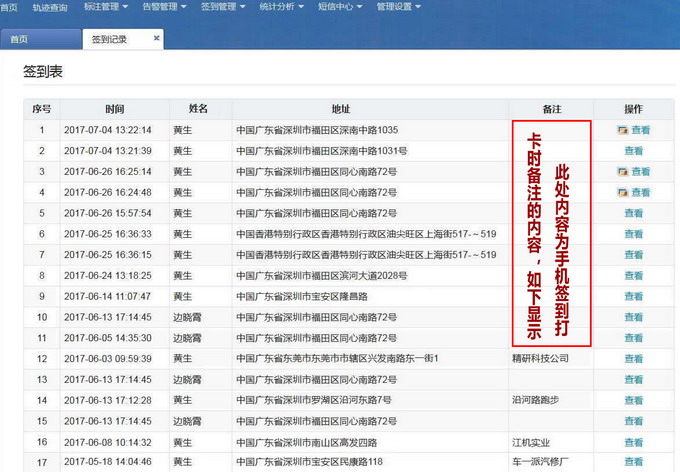Open 查看 for the 江机实业 row
The width and height of the screenshot is (680, 472).
(634, 442)
